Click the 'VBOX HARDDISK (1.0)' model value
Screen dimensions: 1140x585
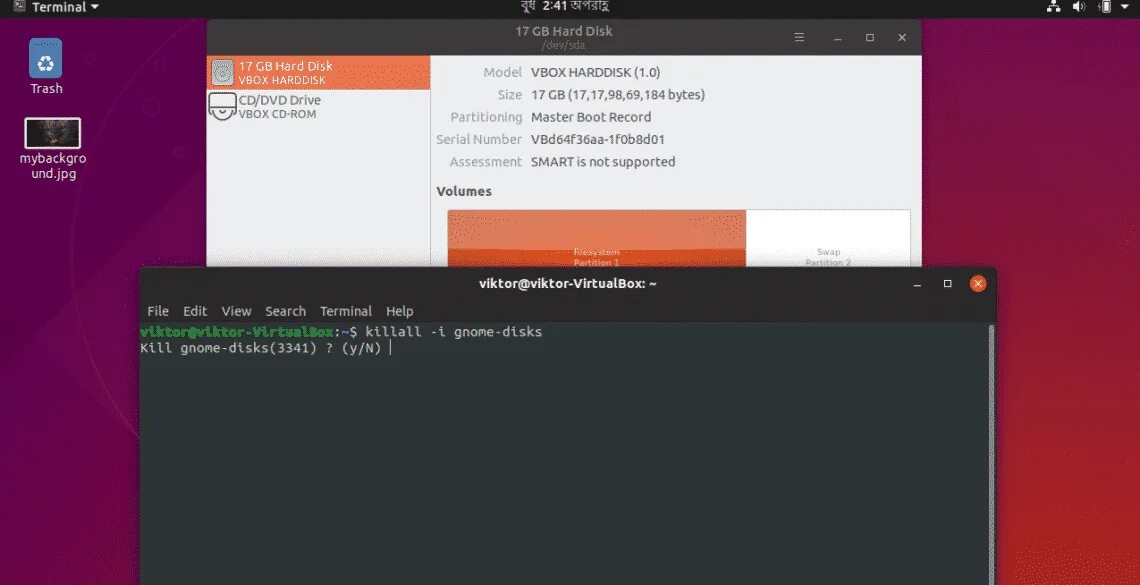(x=595, y=73)
